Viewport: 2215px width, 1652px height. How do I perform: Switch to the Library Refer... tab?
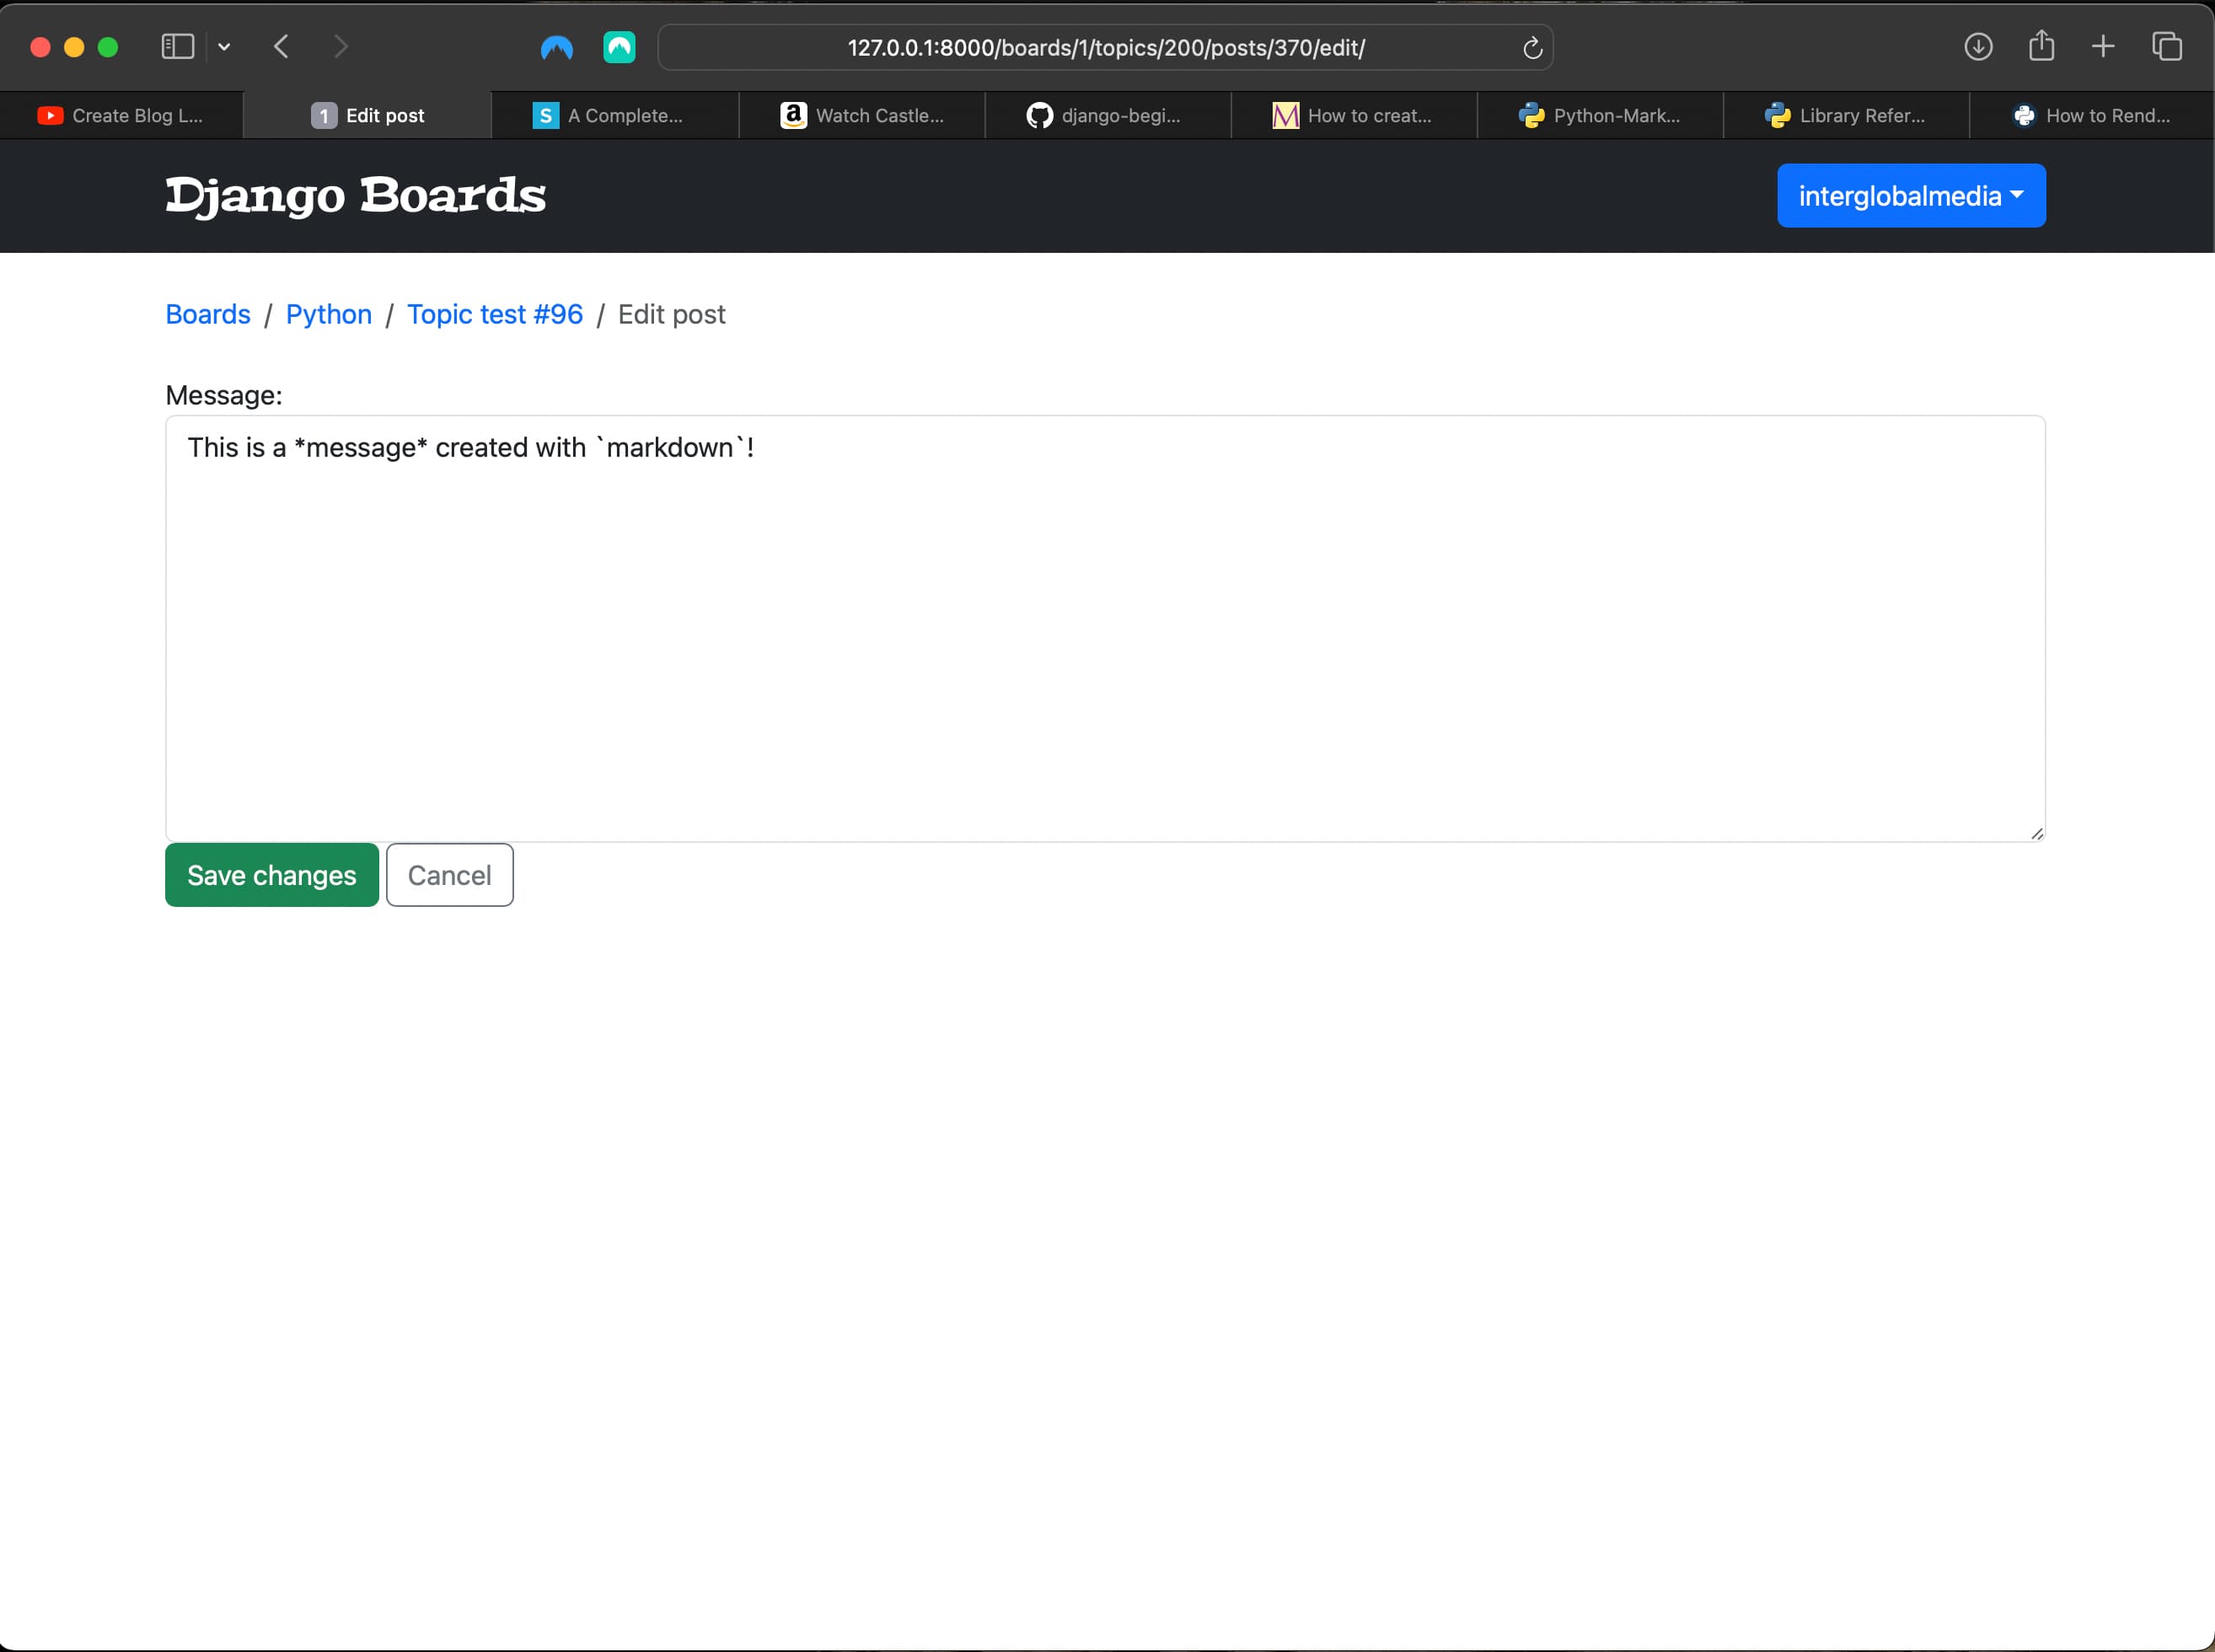[1846, 115]
